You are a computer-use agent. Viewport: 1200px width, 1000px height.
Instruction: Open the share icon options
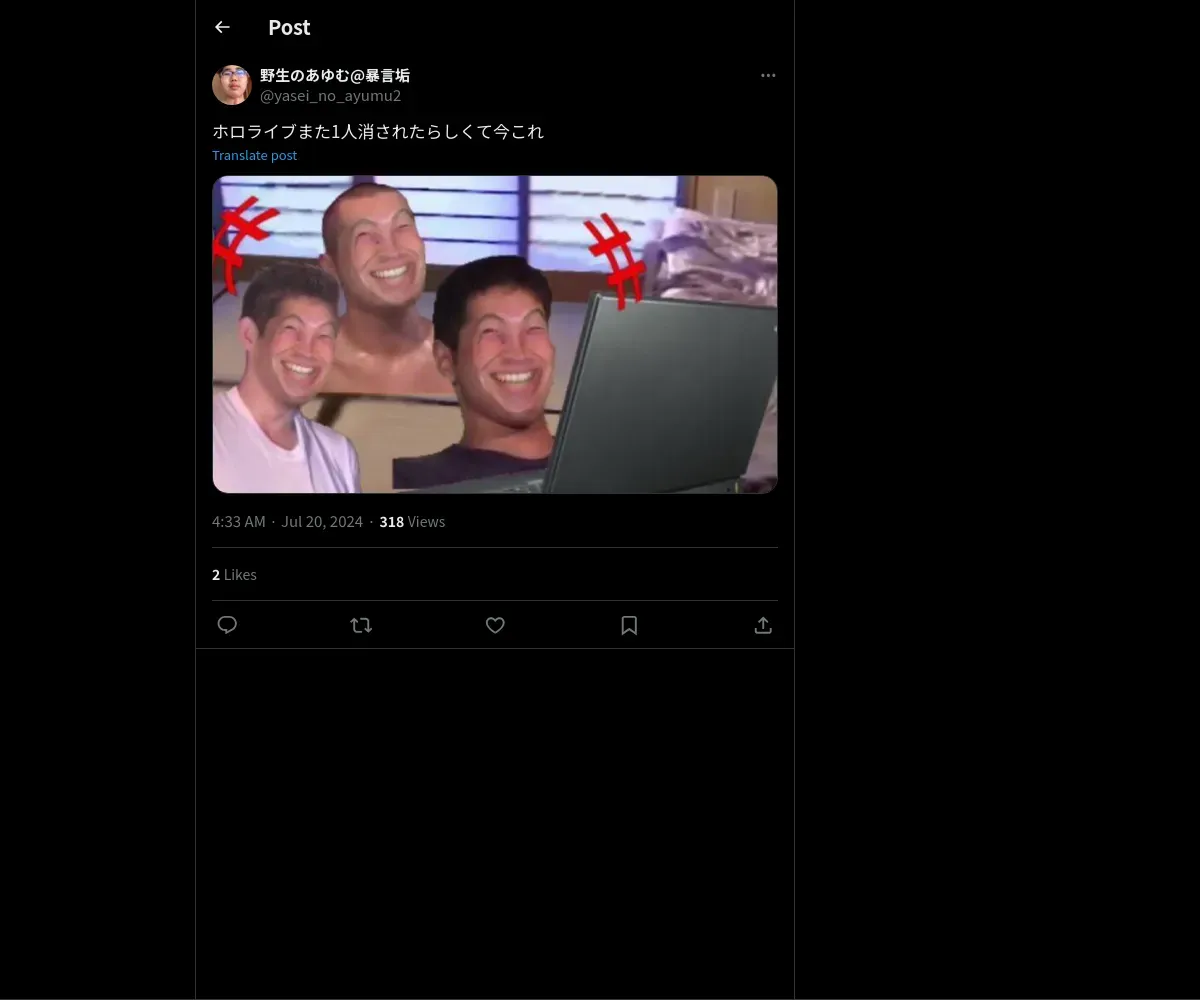763,625
